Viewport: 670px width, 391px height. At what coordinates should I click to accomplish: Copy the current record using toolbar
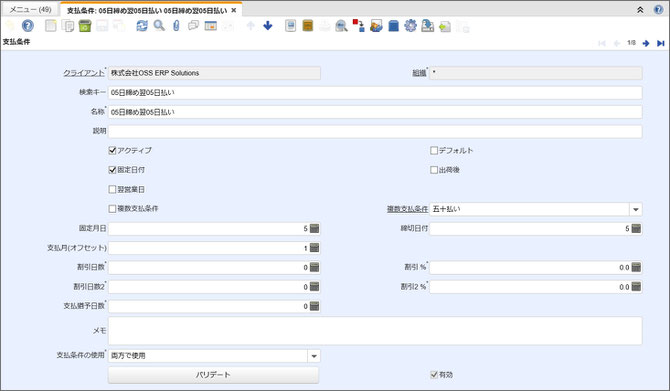click(68, 26)
